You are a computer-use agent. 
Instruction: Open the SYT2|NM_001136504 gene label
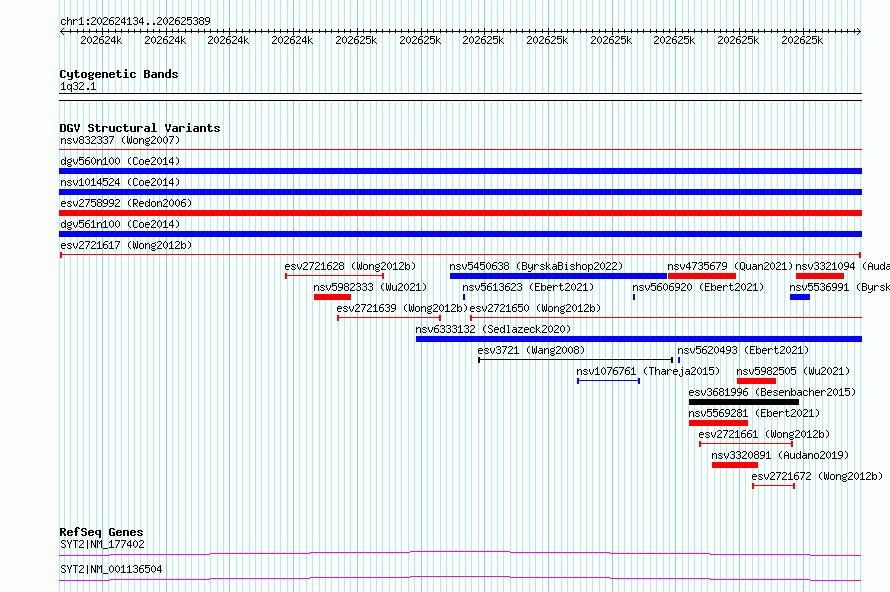(x=111, y=569)
